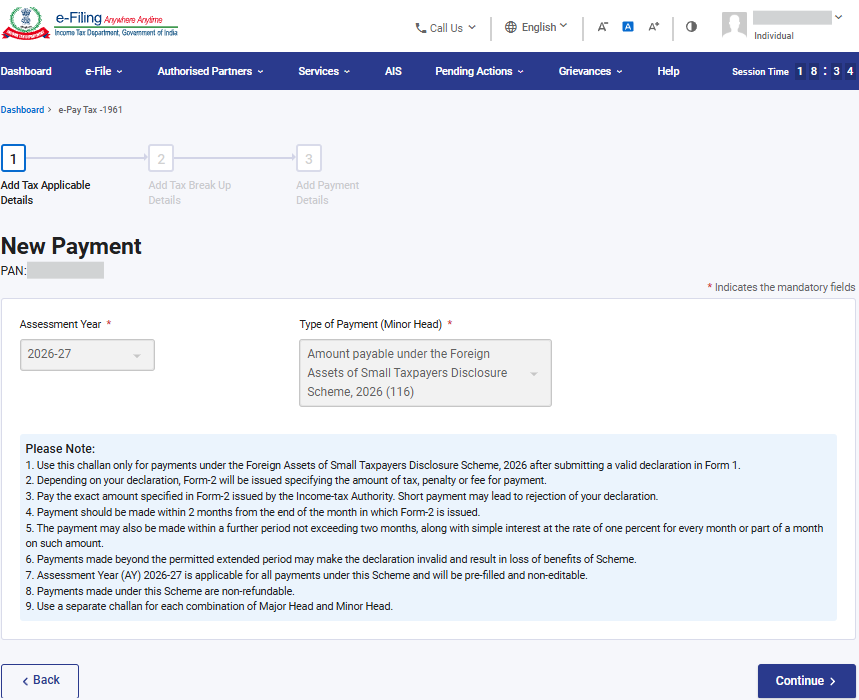Screen dimensions: 859x700
Task: Open the Assessment Year 2026-27 dropdown
Action: pos(87,354)
